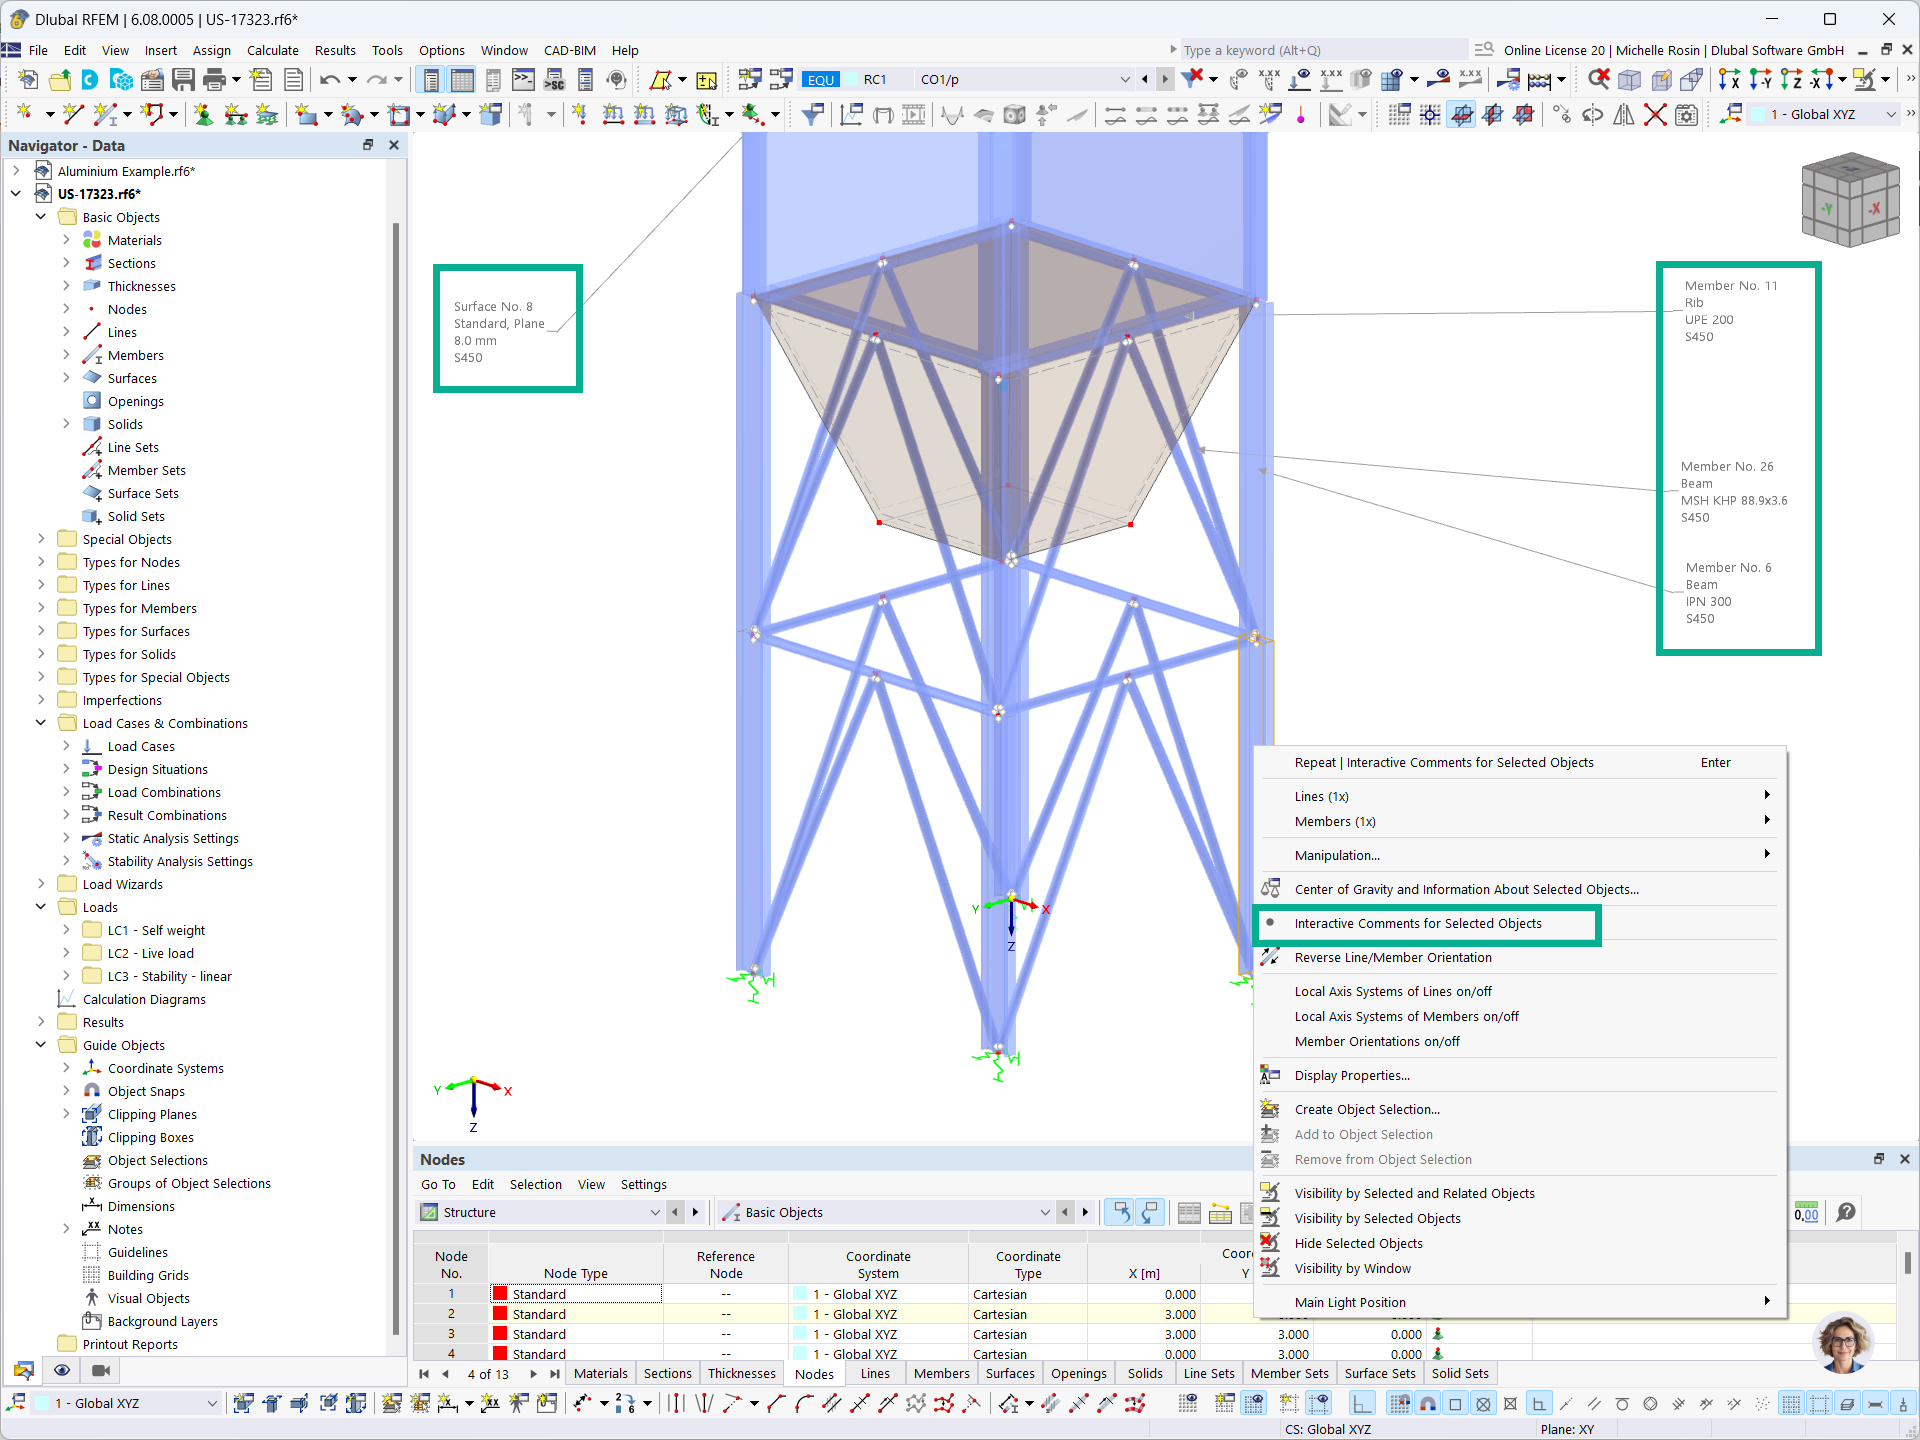
Task: Open the Calculate menu
Action: (272, 50)
